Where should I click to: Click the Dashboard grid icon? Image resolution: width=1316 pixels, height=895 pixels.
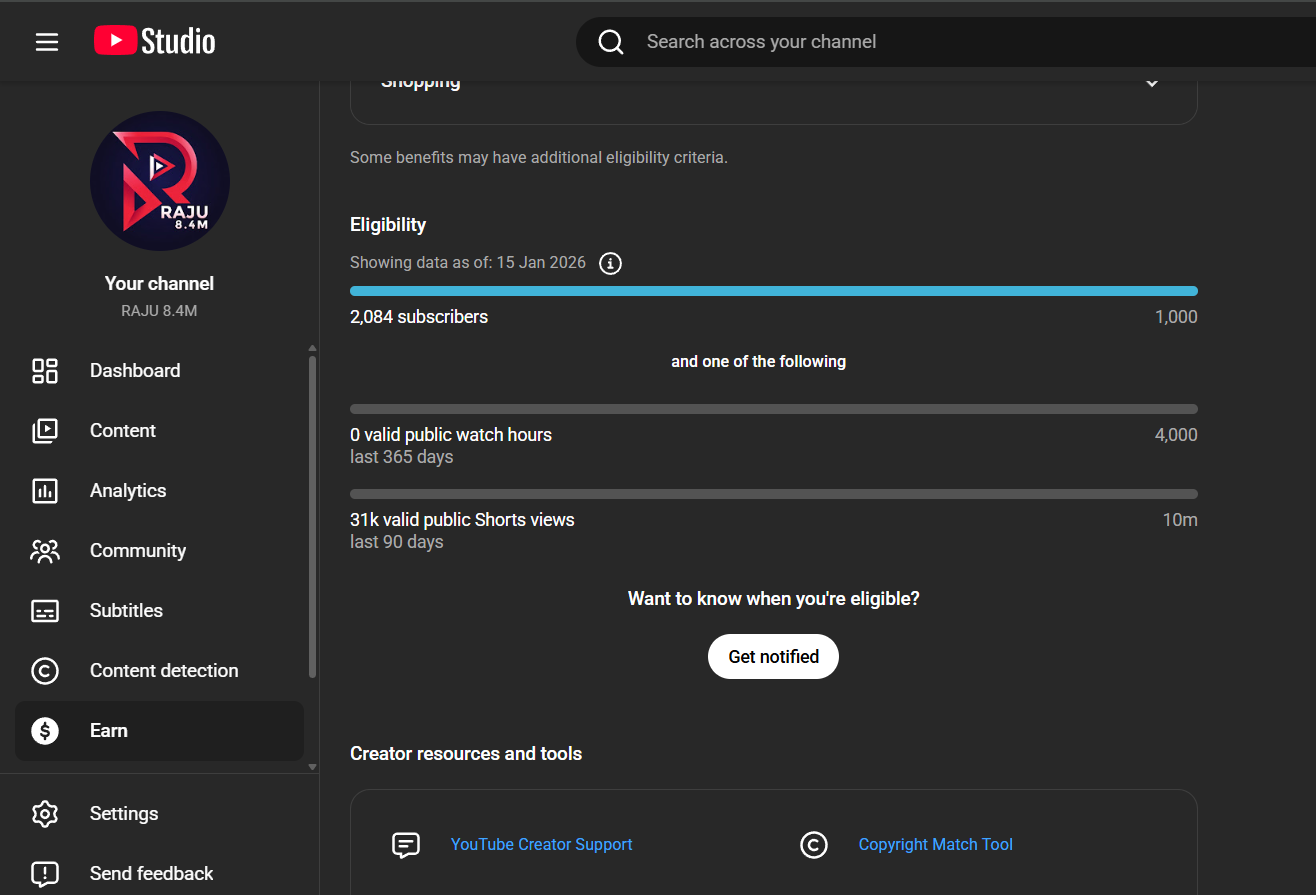pyautogui.click(x=45, y=371)
